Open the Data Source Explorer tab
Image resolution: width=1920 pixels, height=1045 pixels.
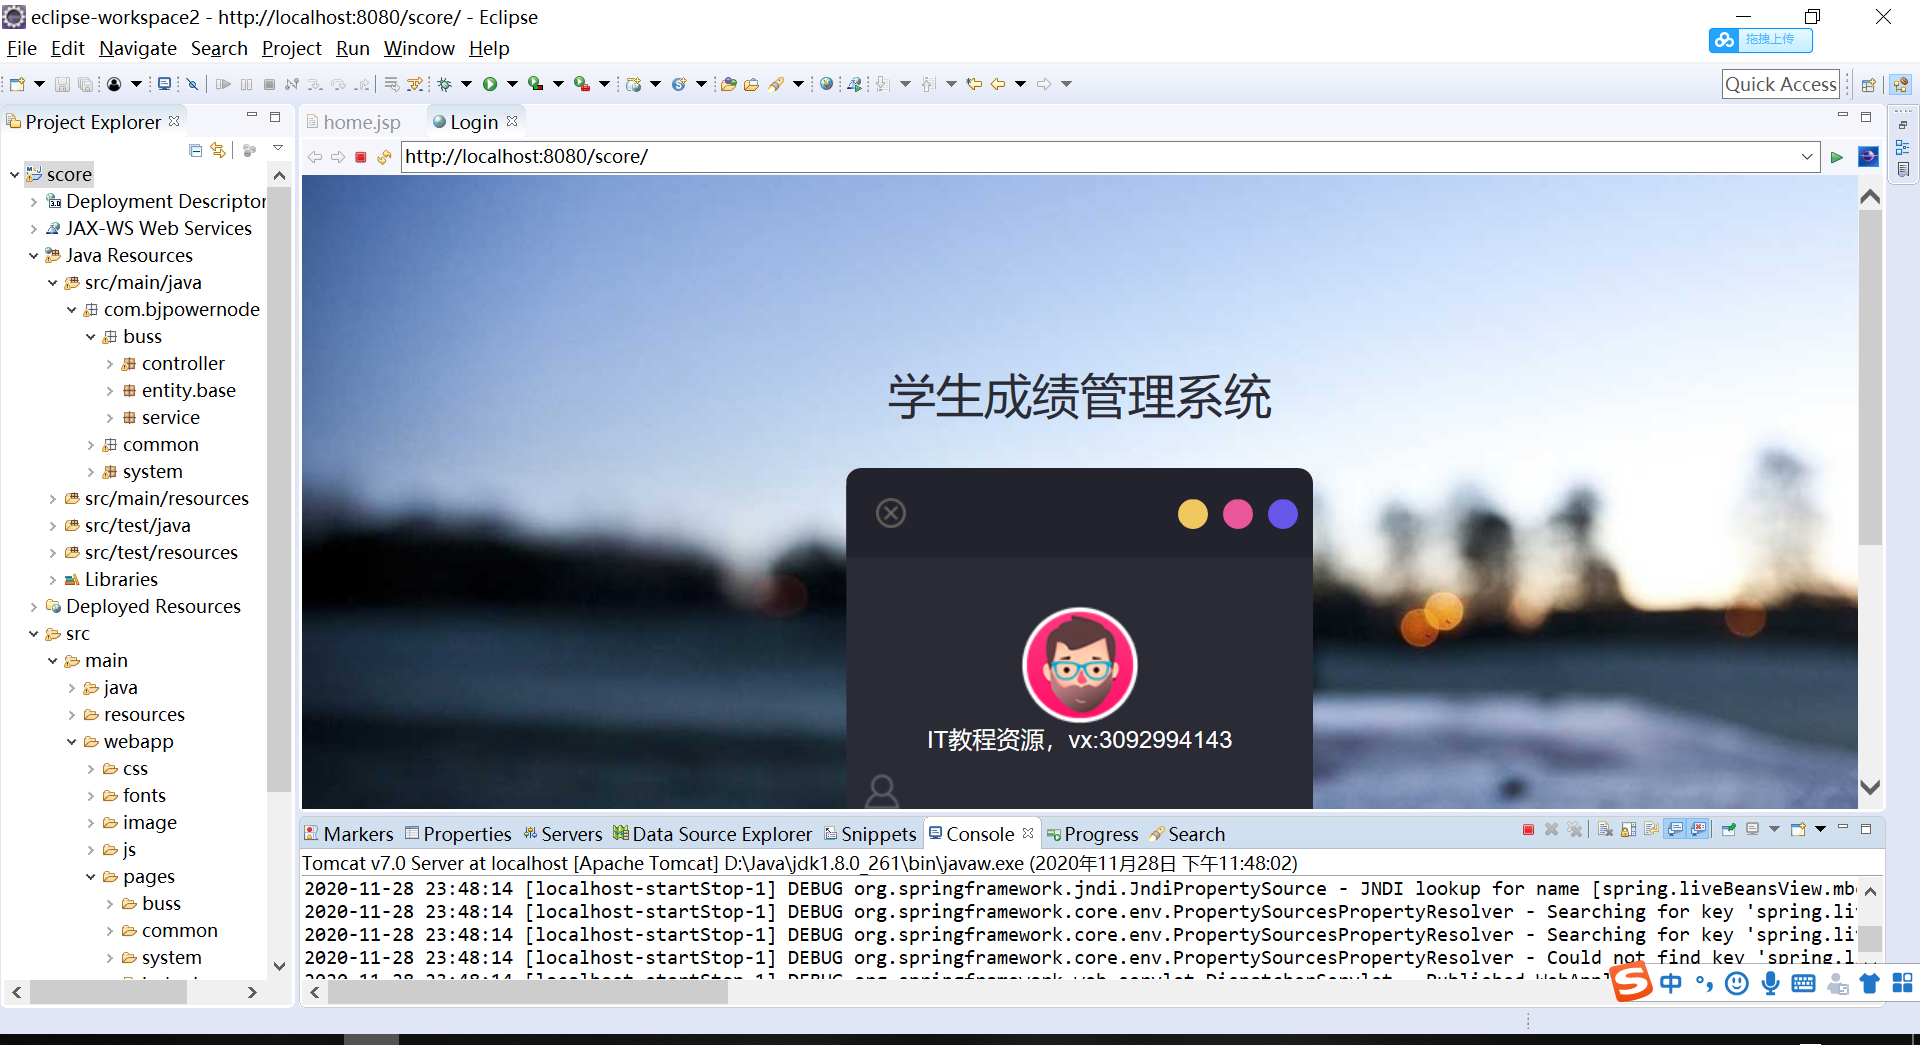click(713, 834)
